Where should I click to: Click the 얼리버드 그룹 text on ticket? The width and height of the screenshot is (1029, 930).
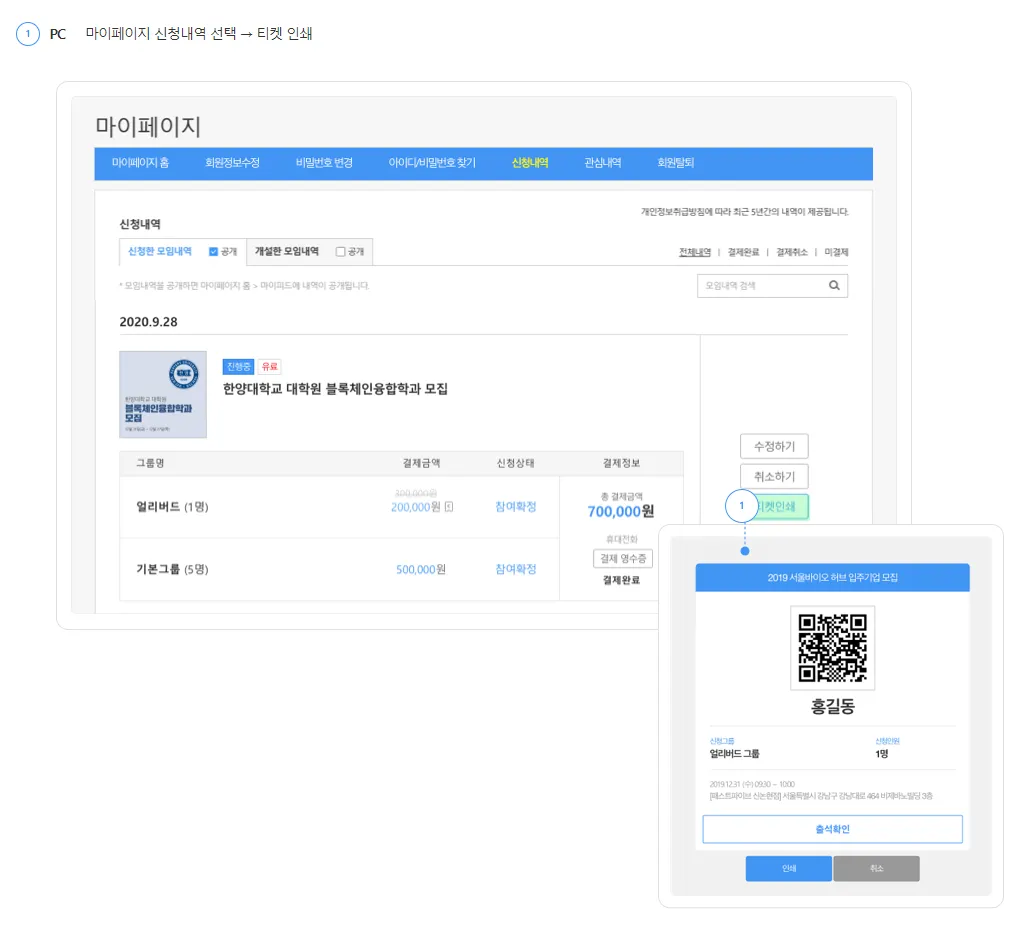734,753
